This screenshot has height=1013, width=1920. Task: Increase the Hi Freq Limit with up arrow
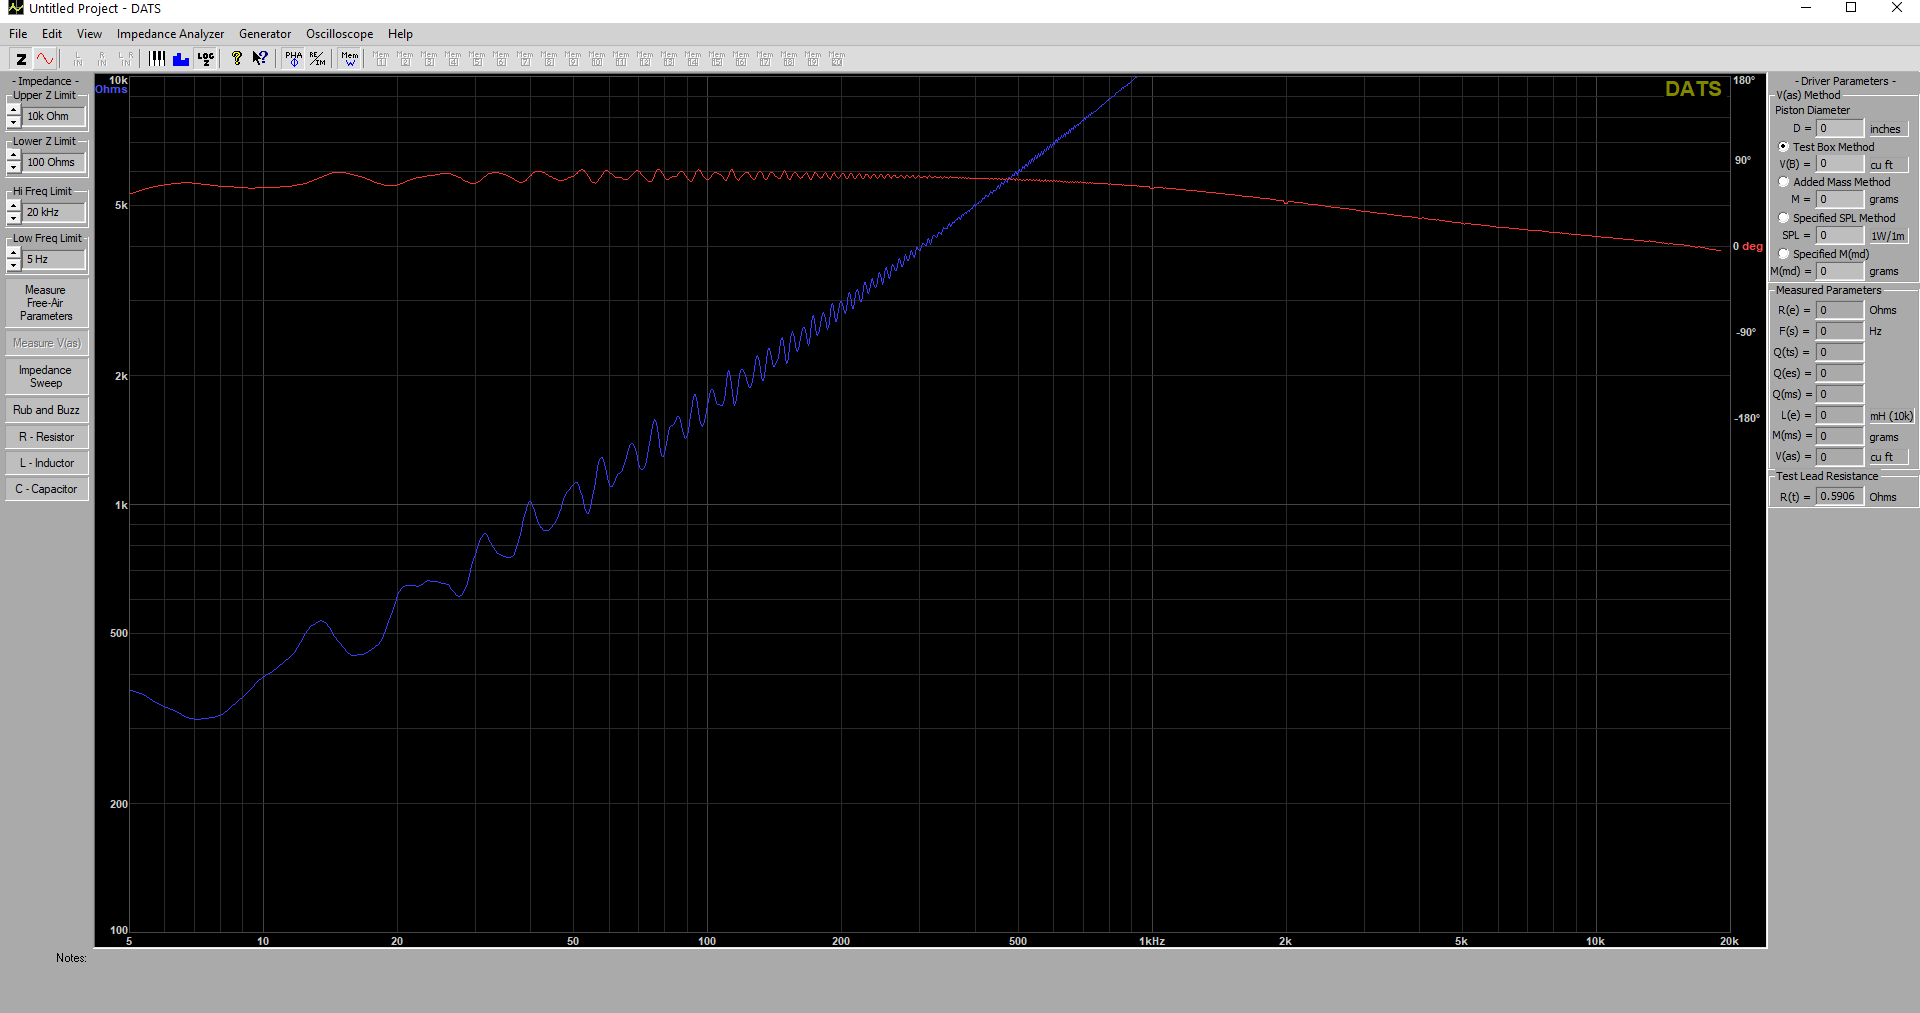(x=14, y=206)
